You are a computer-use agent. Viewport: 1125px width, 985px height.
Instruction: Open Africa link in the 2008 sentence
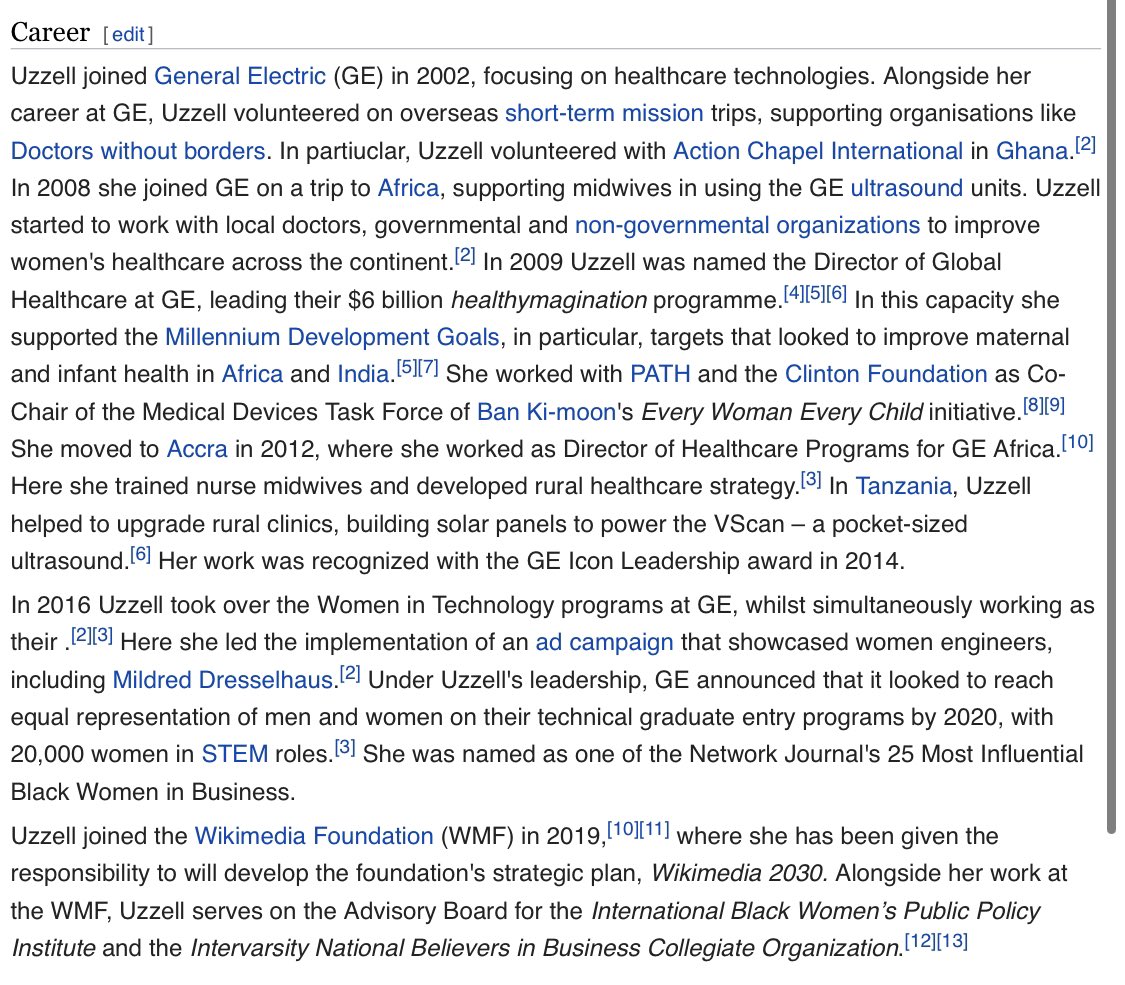[408, 188]
